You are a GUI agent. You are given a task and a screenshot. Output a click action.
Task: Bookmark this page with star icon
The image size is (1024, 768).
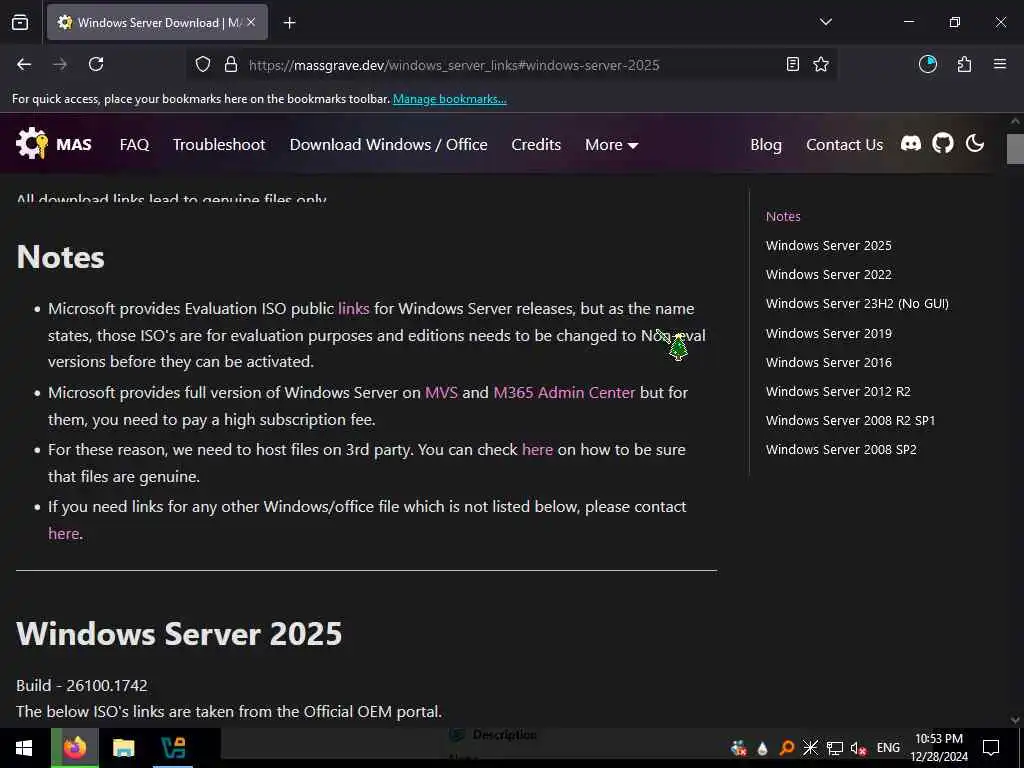(821, 64)
